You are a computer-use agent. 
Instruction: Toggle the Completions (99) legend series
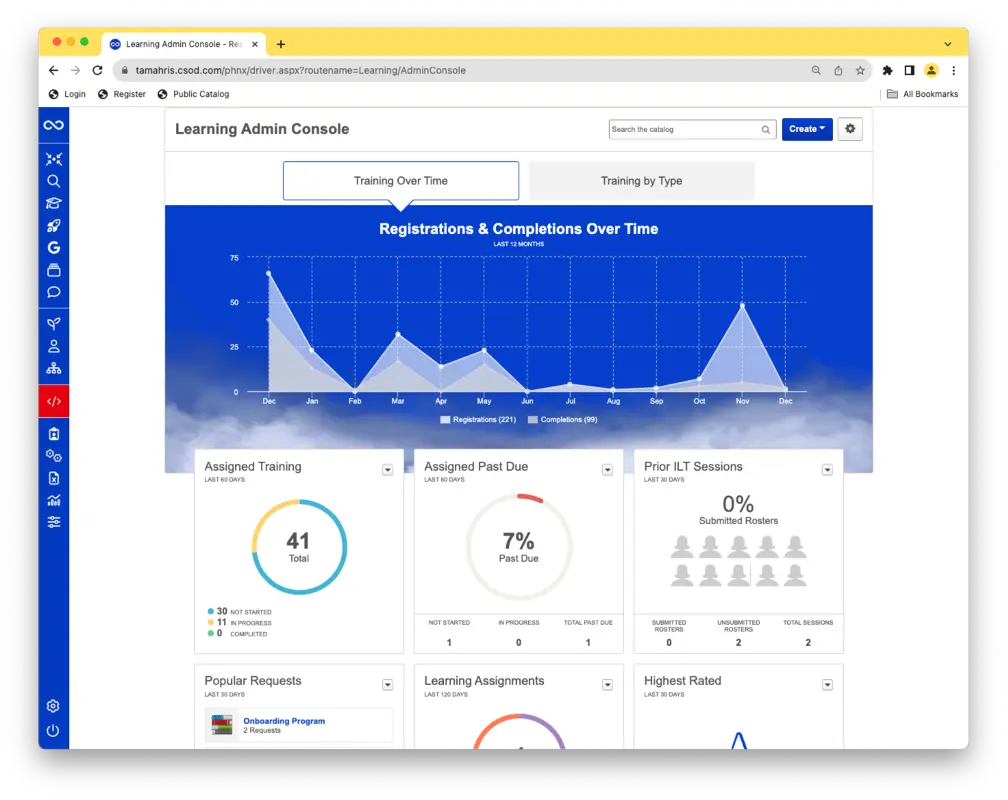(x=562, y=420)
